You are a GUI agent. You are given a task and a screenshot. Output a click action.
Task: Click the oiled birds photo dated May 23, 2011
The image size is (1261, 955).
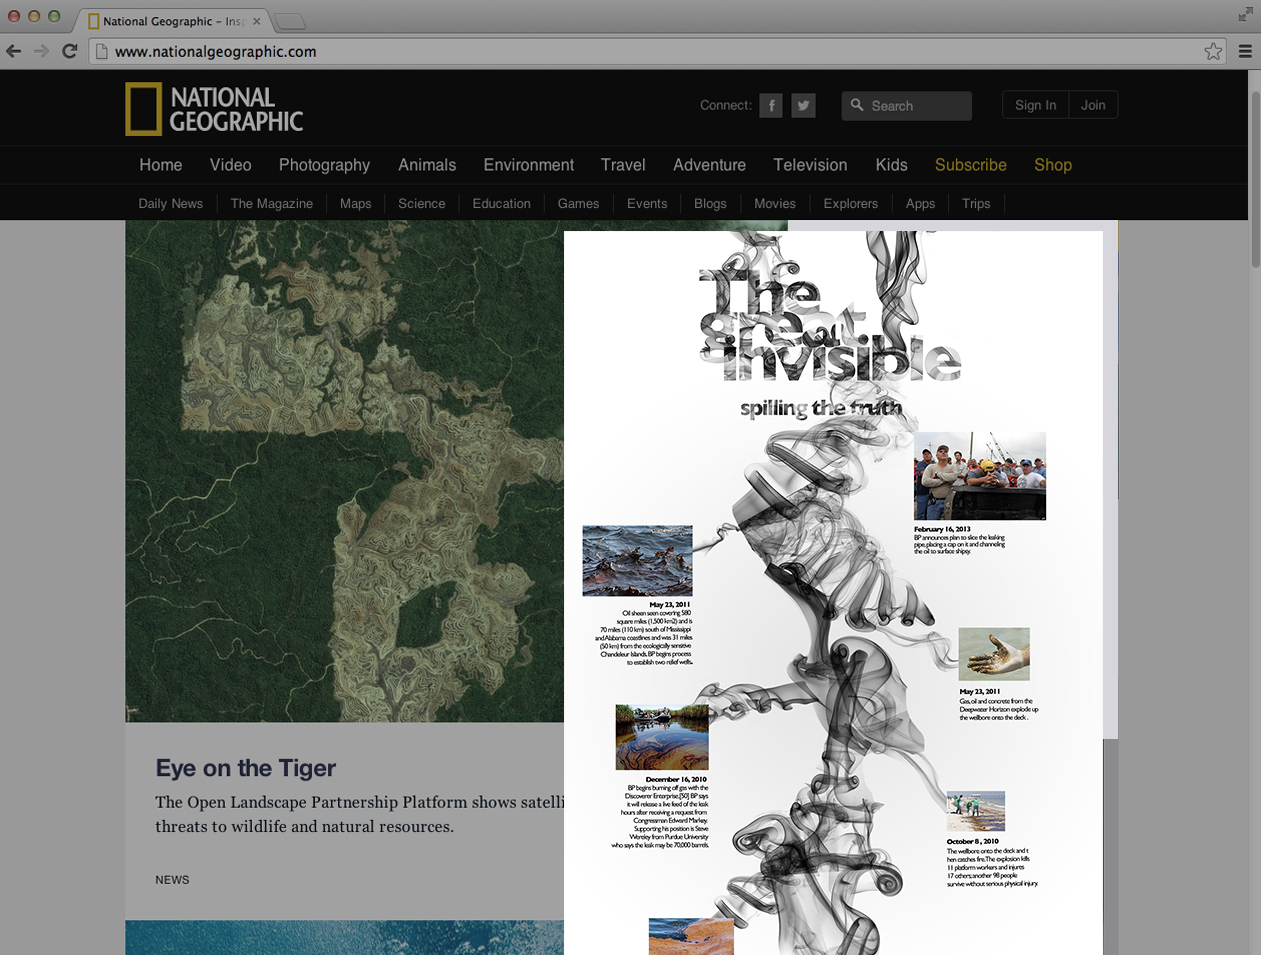tap(637, 561)
